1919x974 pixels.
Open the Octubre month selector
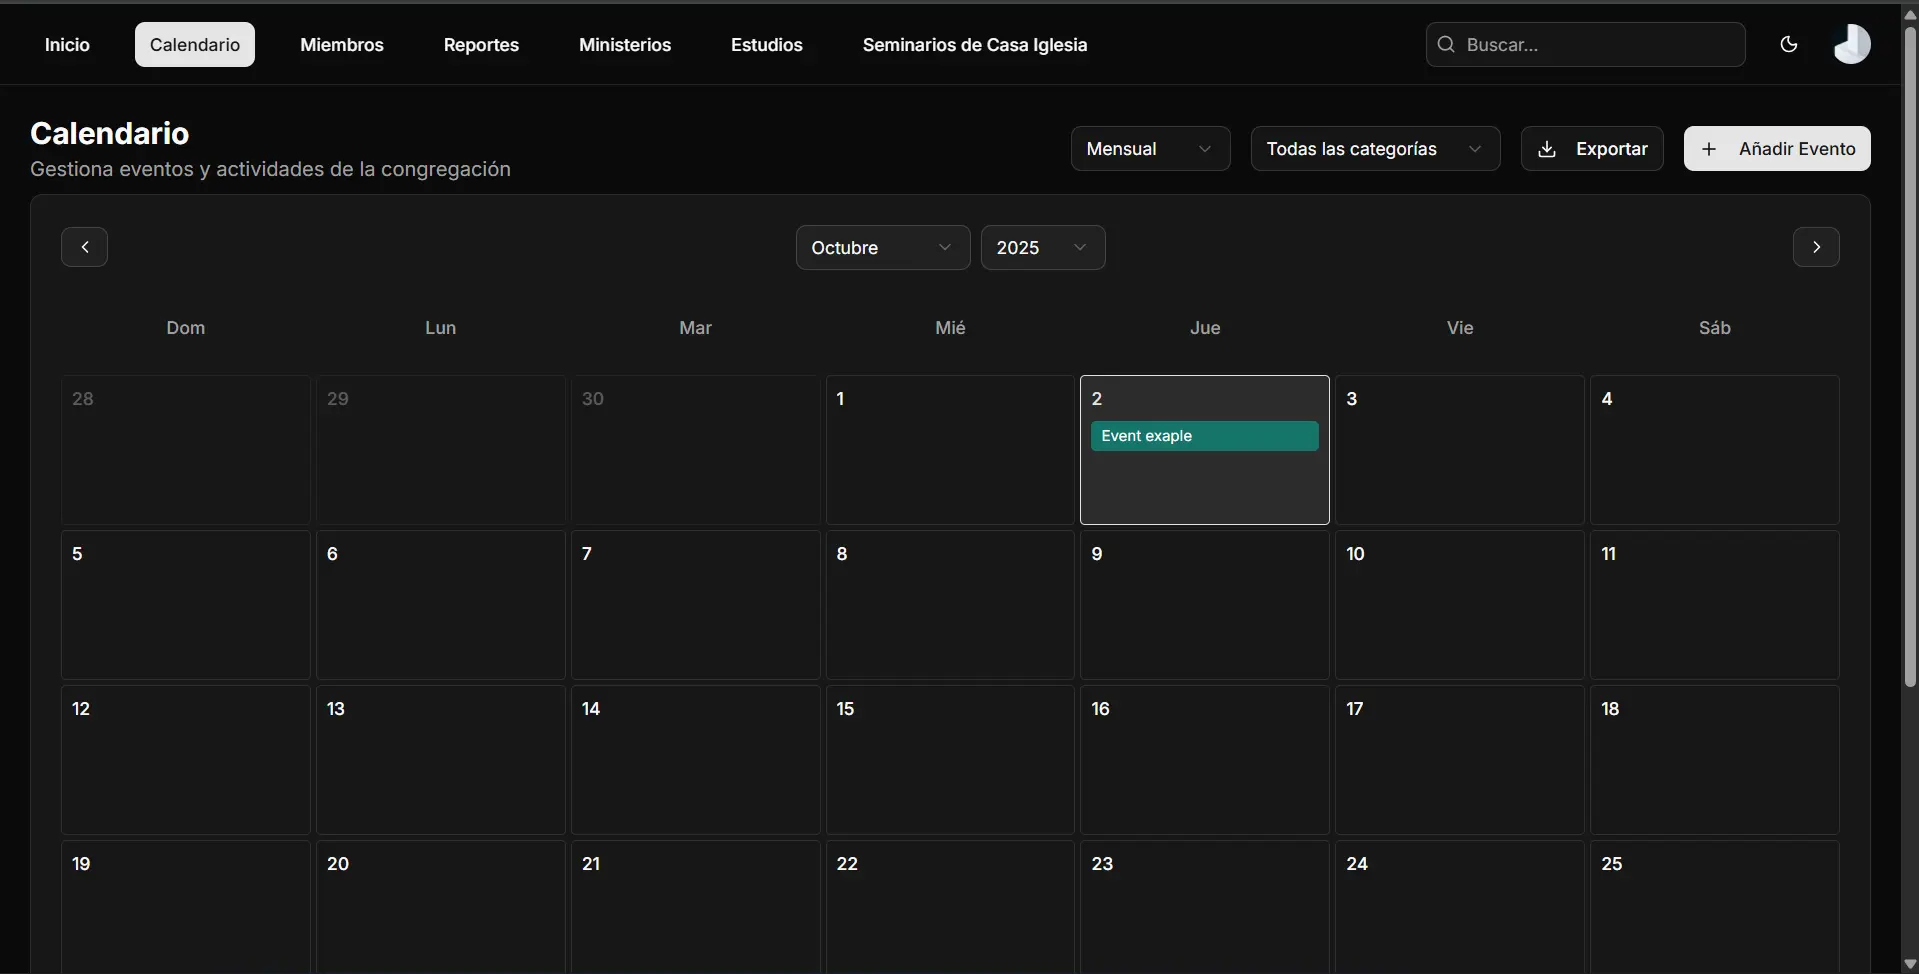tap(882, 248)
